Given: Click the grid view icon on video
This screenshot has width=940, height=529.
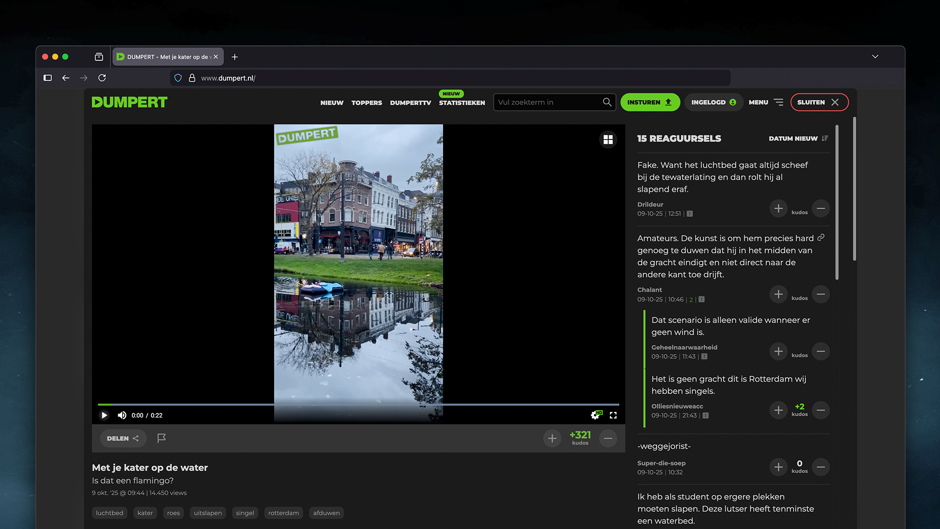Looking at the screenshot, I should [608, 140].
